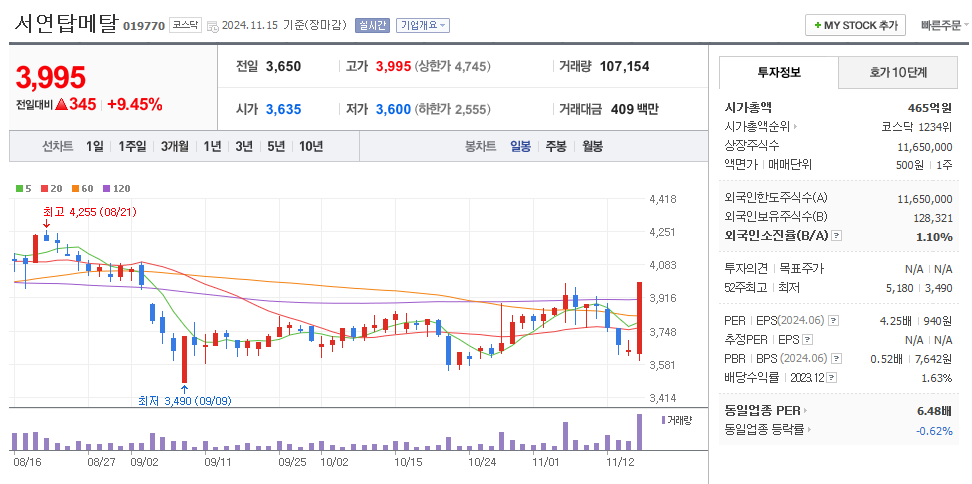972x484 pixels.
Task: Open the help icon beside 추정PER EPS
Action: click(x=808, y=340)
